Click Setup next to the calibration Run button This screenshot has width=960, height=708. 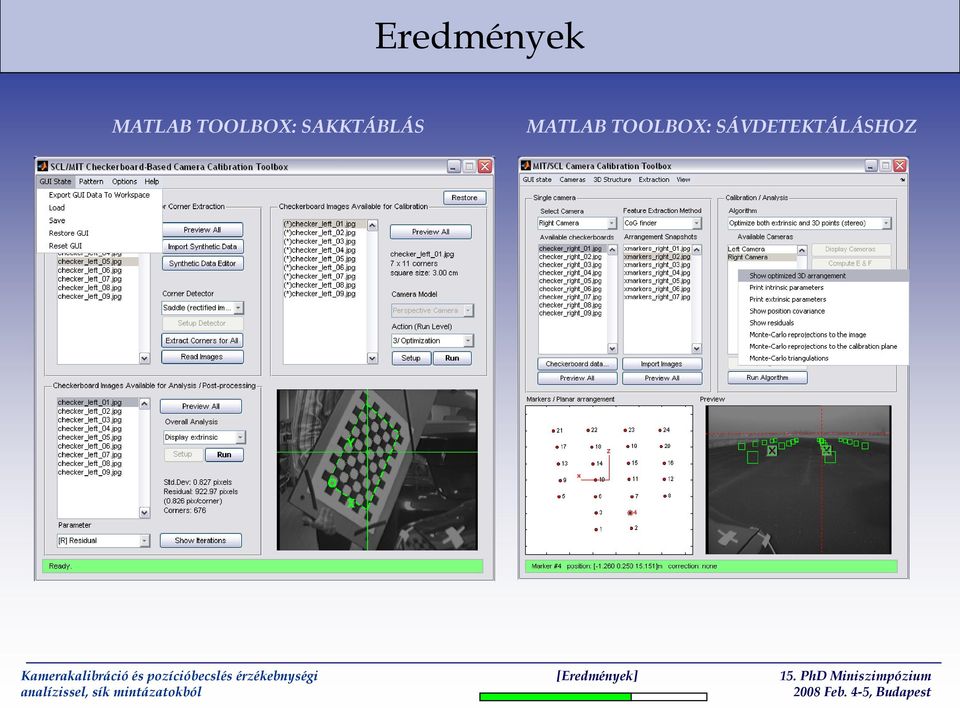pos(411,358)
